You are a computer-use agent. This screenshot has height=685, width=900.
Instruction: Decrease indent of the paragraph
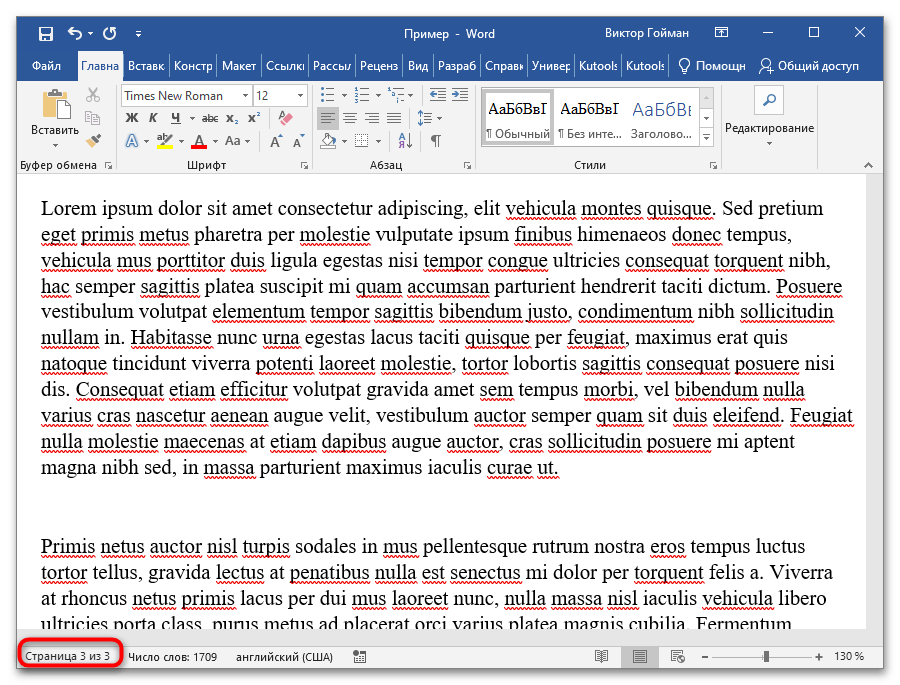pyautogui.click(x=438, y=95)
